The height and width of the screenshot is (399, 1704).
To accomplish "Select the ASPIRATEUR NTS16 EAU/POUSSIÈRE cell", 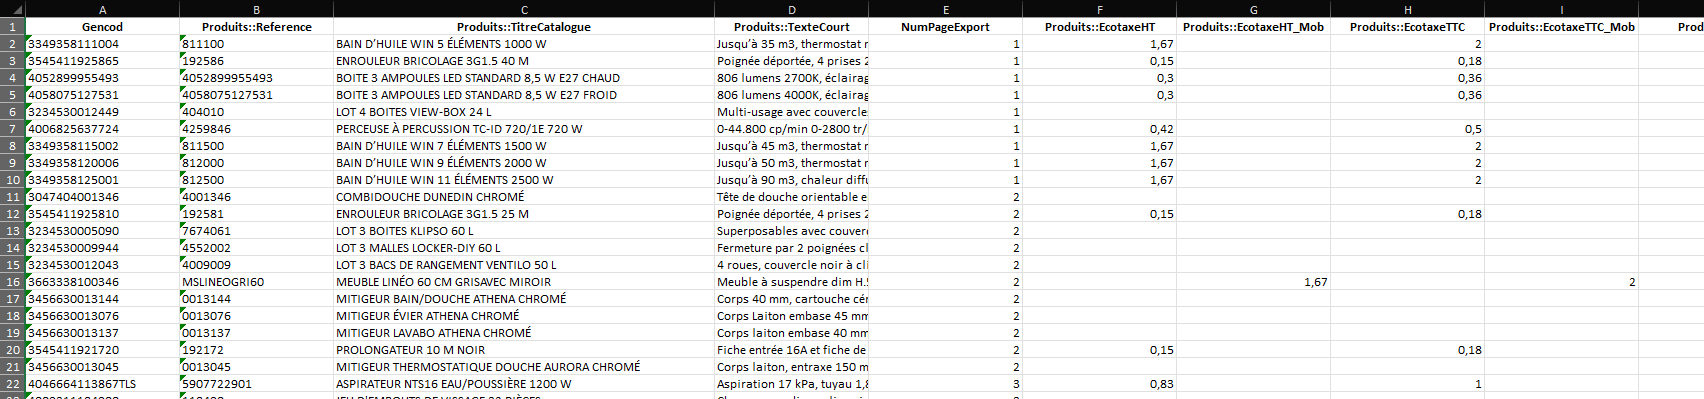I will [x=524, y=384].
